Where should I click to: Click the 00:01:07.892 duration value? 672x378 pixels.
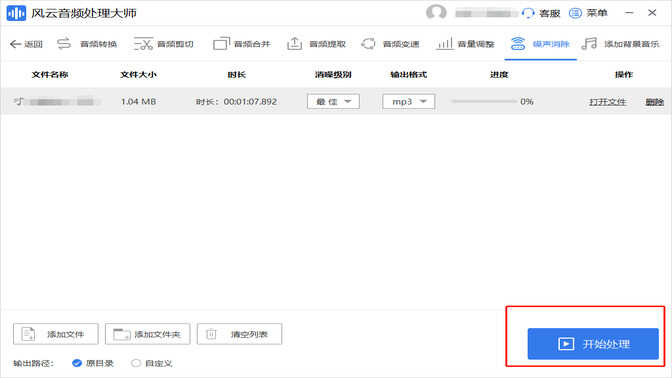click(250, 102)
